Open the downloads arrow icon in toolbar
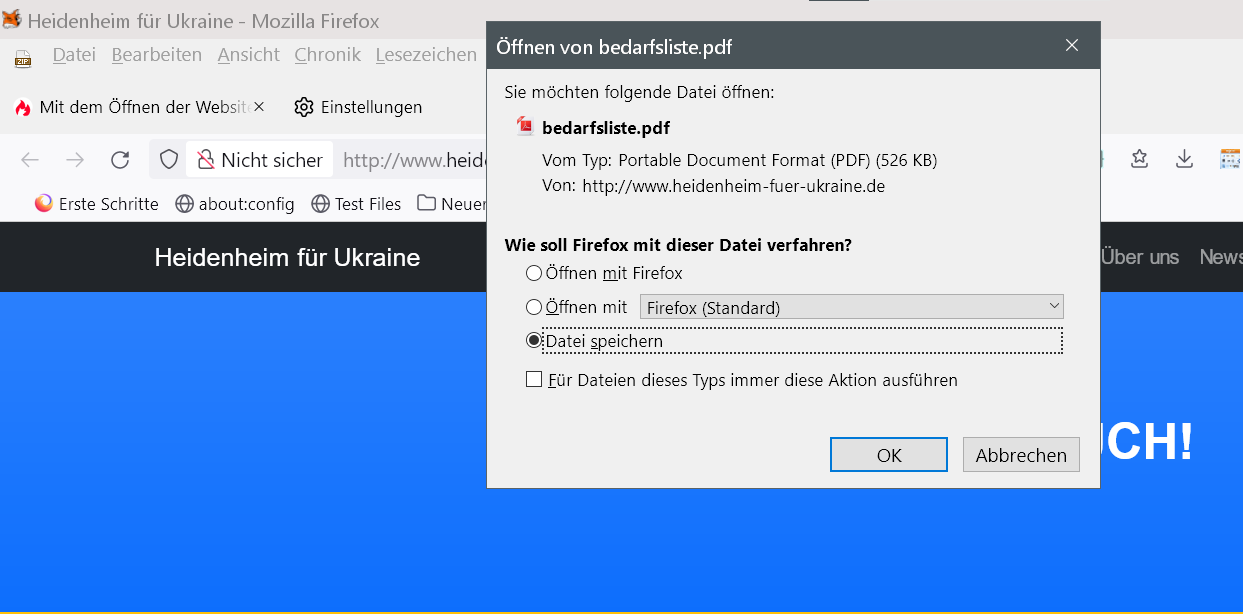Image resolution: width=1243 pixels, height=614 pixels. pos(1184,159)
